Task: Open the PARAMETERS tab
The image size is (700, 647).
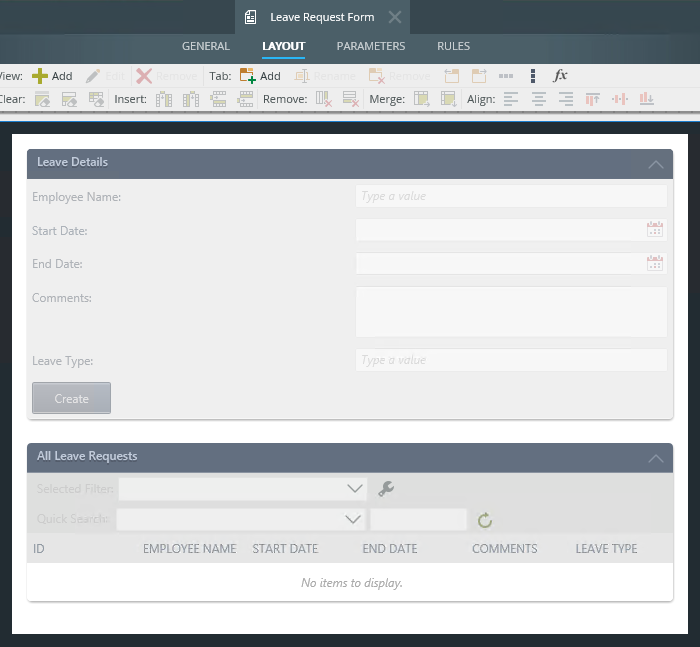Action: [x=371, y=46]
